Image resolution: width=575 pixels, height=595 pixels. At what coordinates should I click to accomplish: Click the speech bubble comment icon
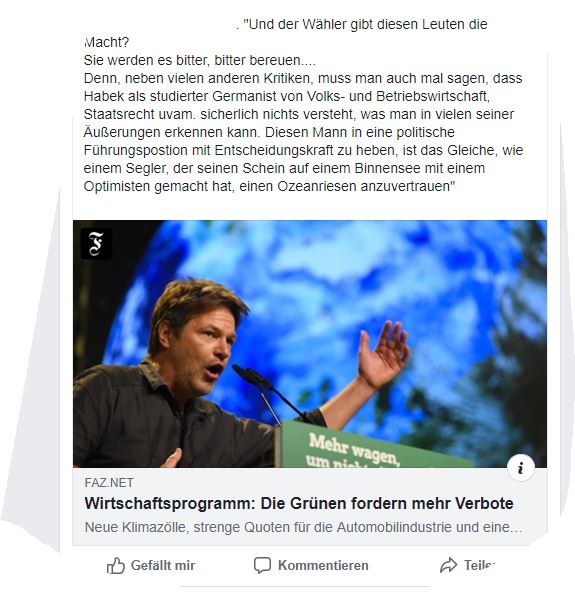coord(262,565)
